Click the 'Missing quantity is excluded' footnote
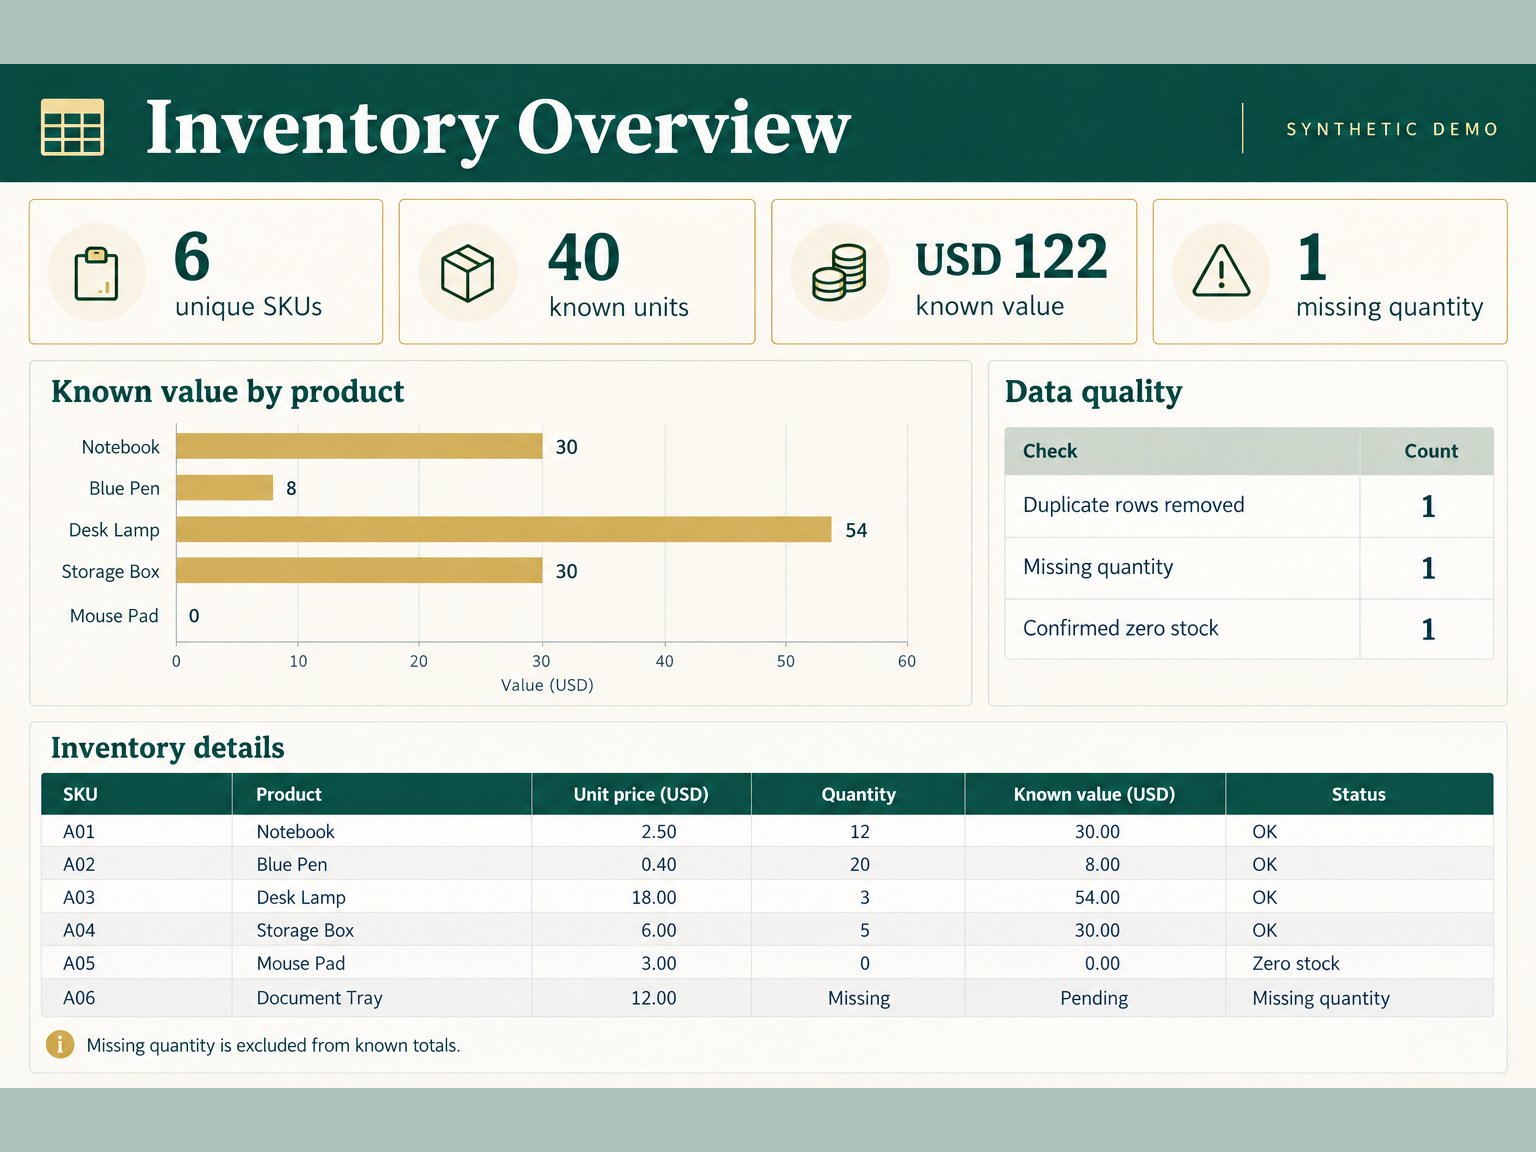This screenshot has height=1152, width=1536. pyautogui.click(x=273, y=1045)
